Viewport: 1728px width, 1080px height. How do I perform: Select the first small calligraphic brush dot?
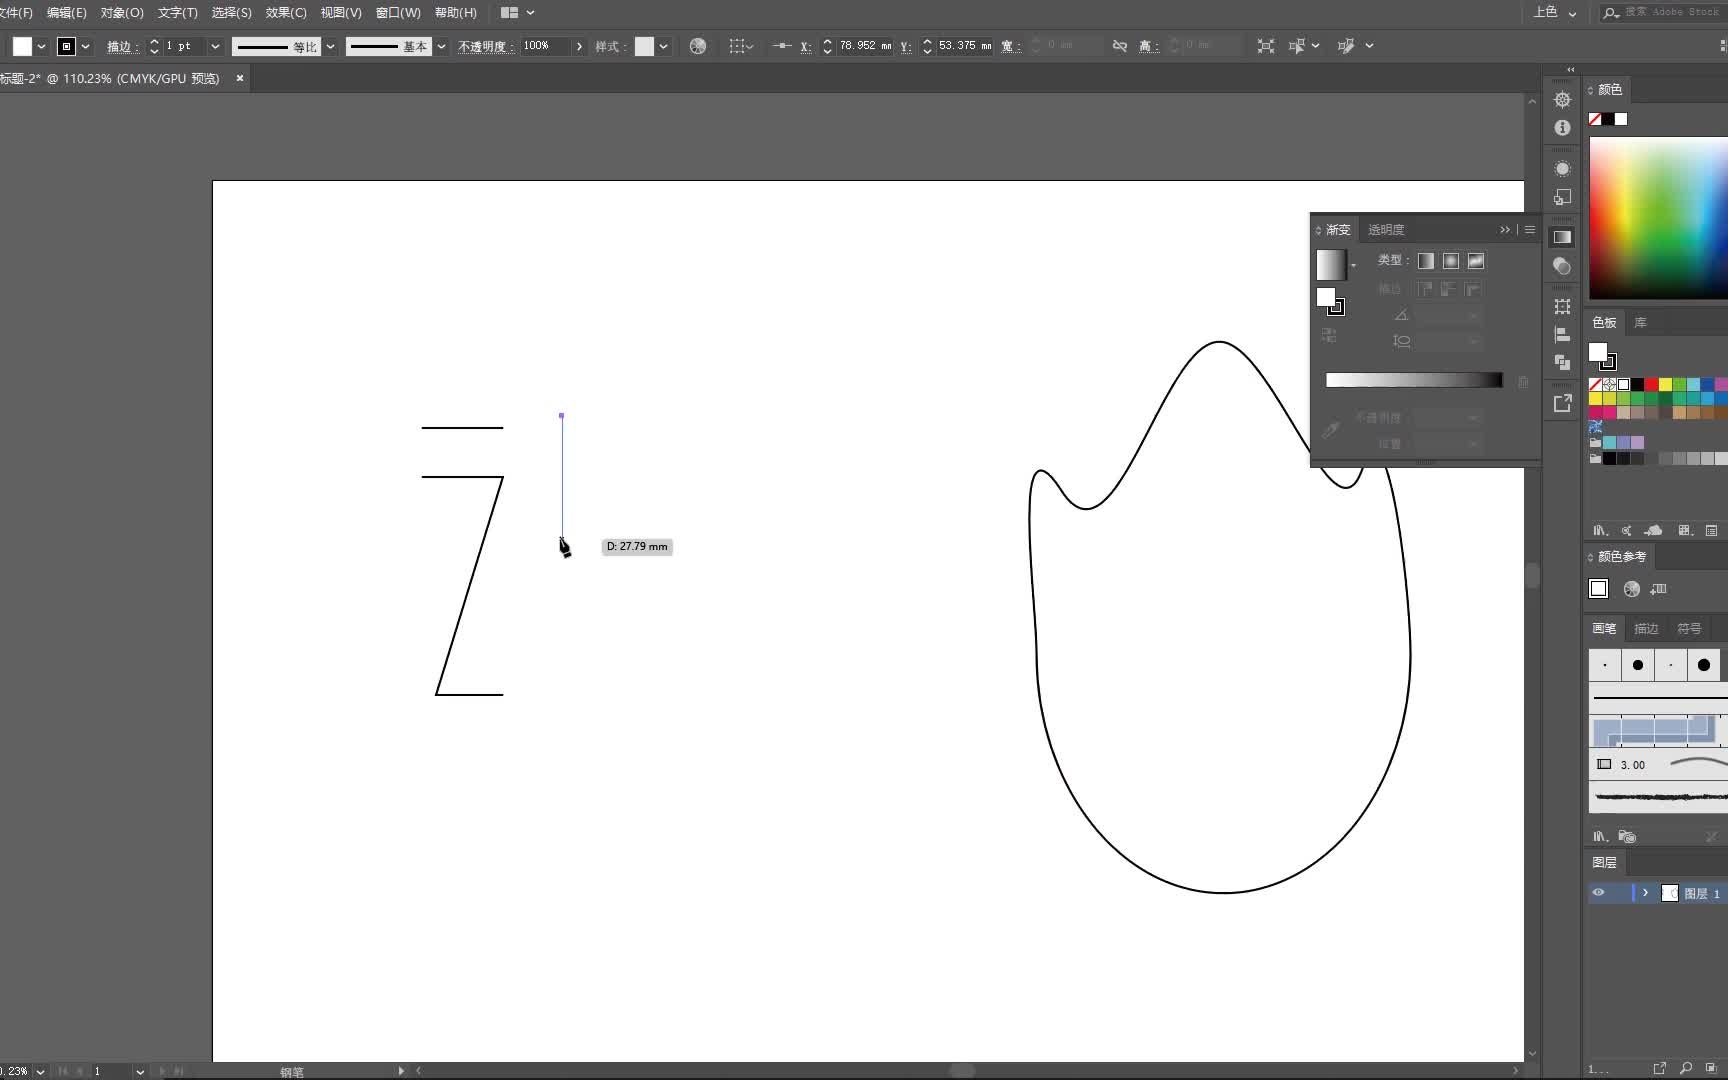(x=1605, y=665)
